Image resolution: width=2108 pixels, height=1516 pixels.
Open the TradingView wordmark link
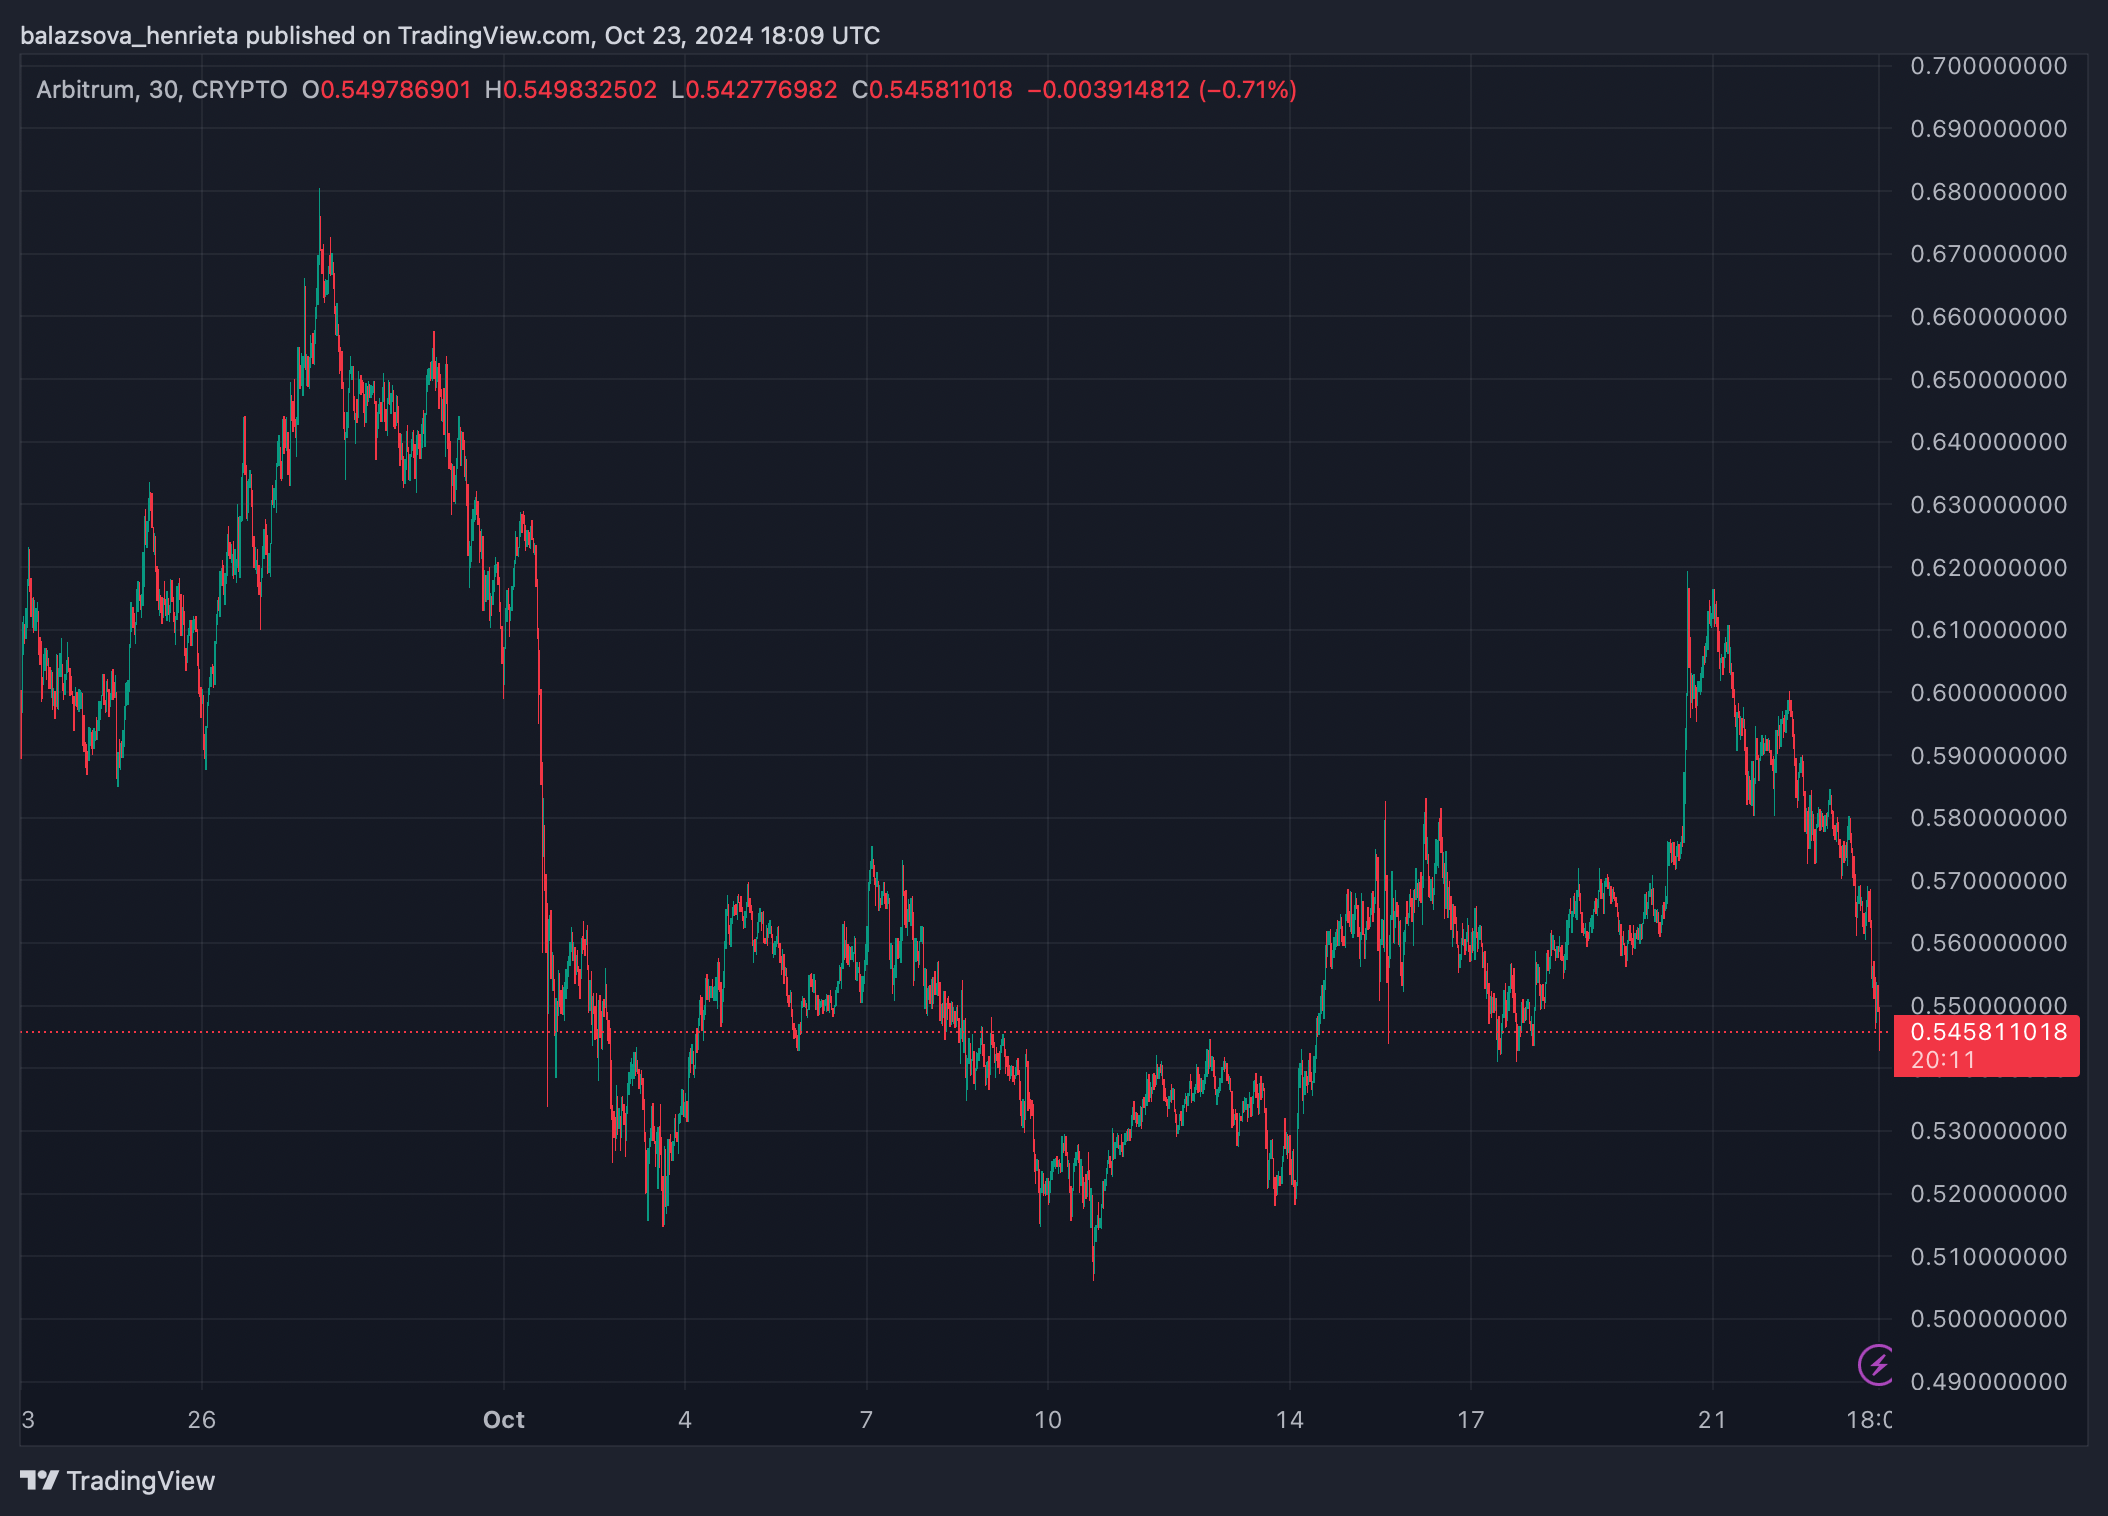click(140, 1481)
